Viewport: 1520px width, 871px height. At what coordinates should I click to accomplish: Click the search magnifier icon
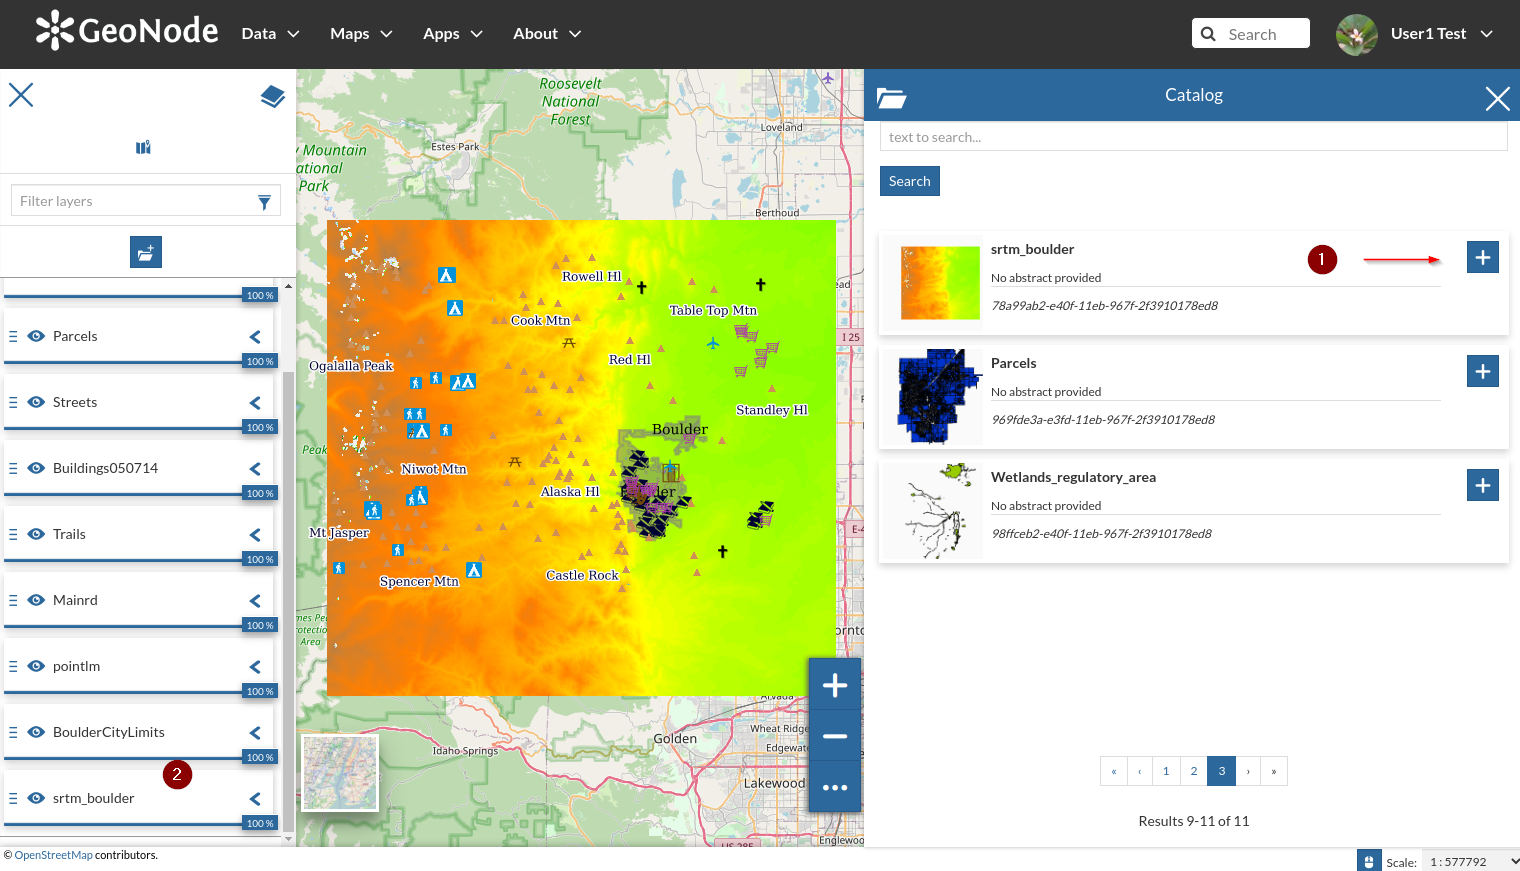pos(1208,34)
